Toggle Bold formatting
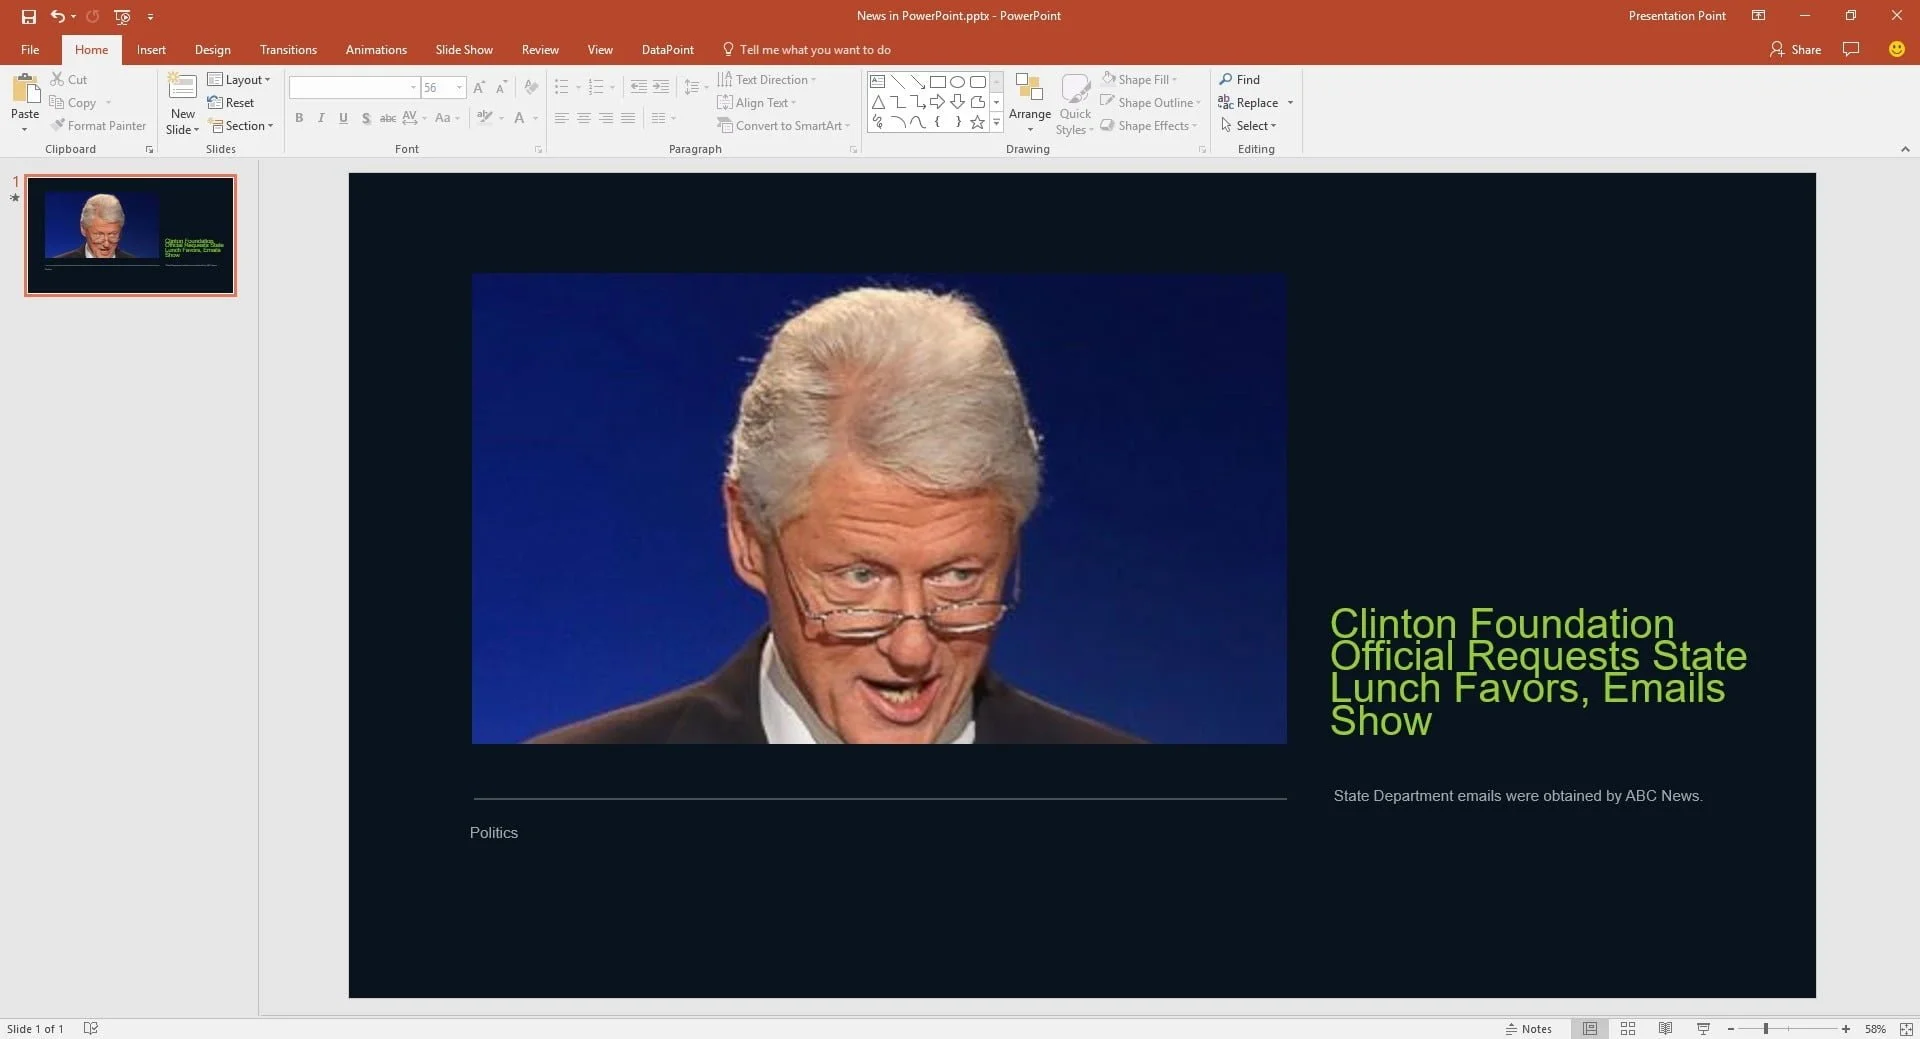The image size is (1920, 1039). click(299, 118)
